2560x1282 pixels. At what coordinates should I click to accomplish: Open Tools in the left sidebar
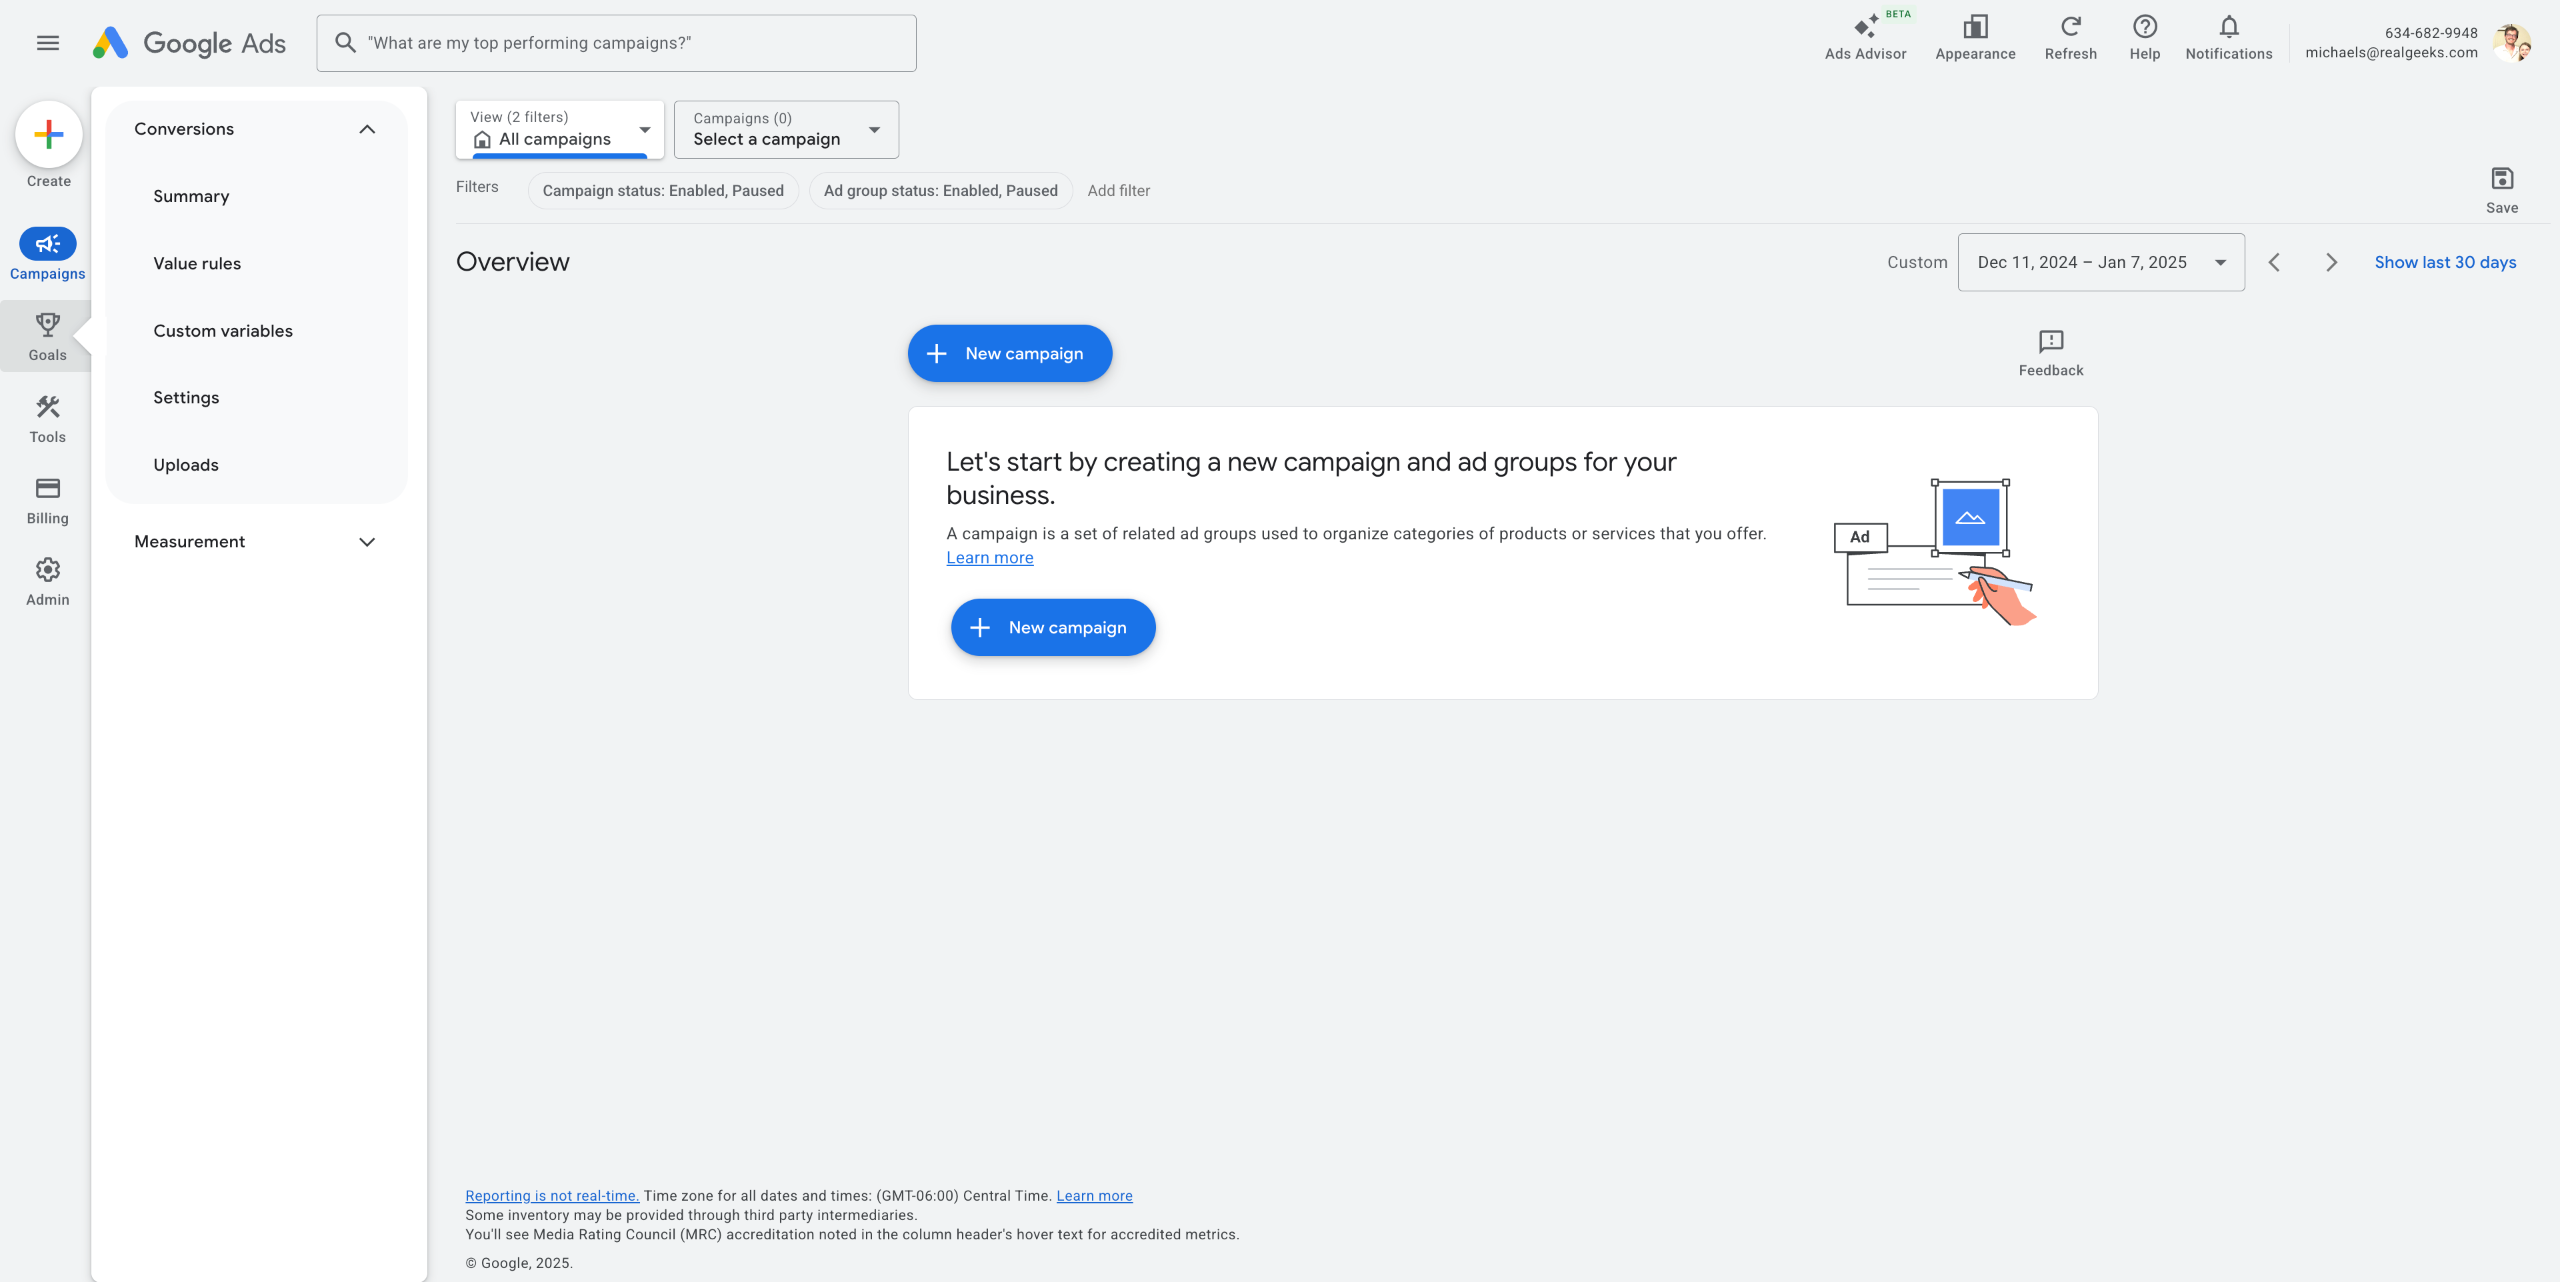pos(47,418)
